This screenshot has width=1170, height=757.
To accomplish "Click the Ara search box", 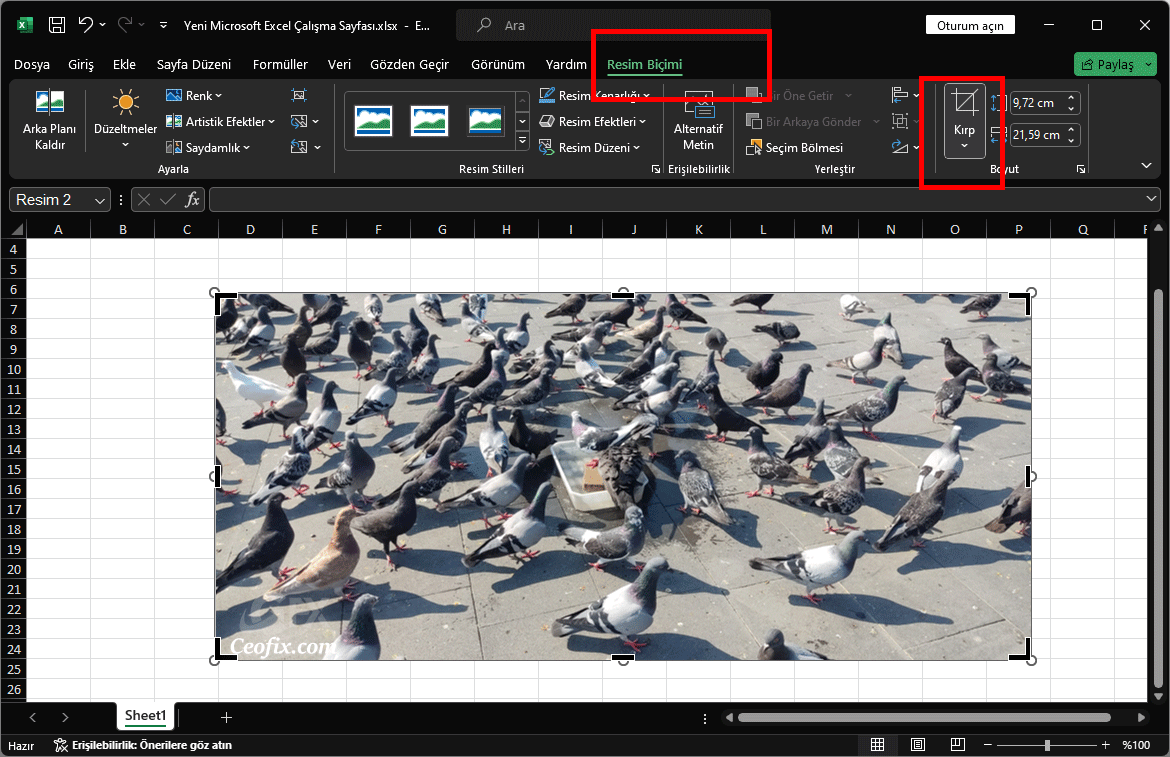I will coord(613,25).
